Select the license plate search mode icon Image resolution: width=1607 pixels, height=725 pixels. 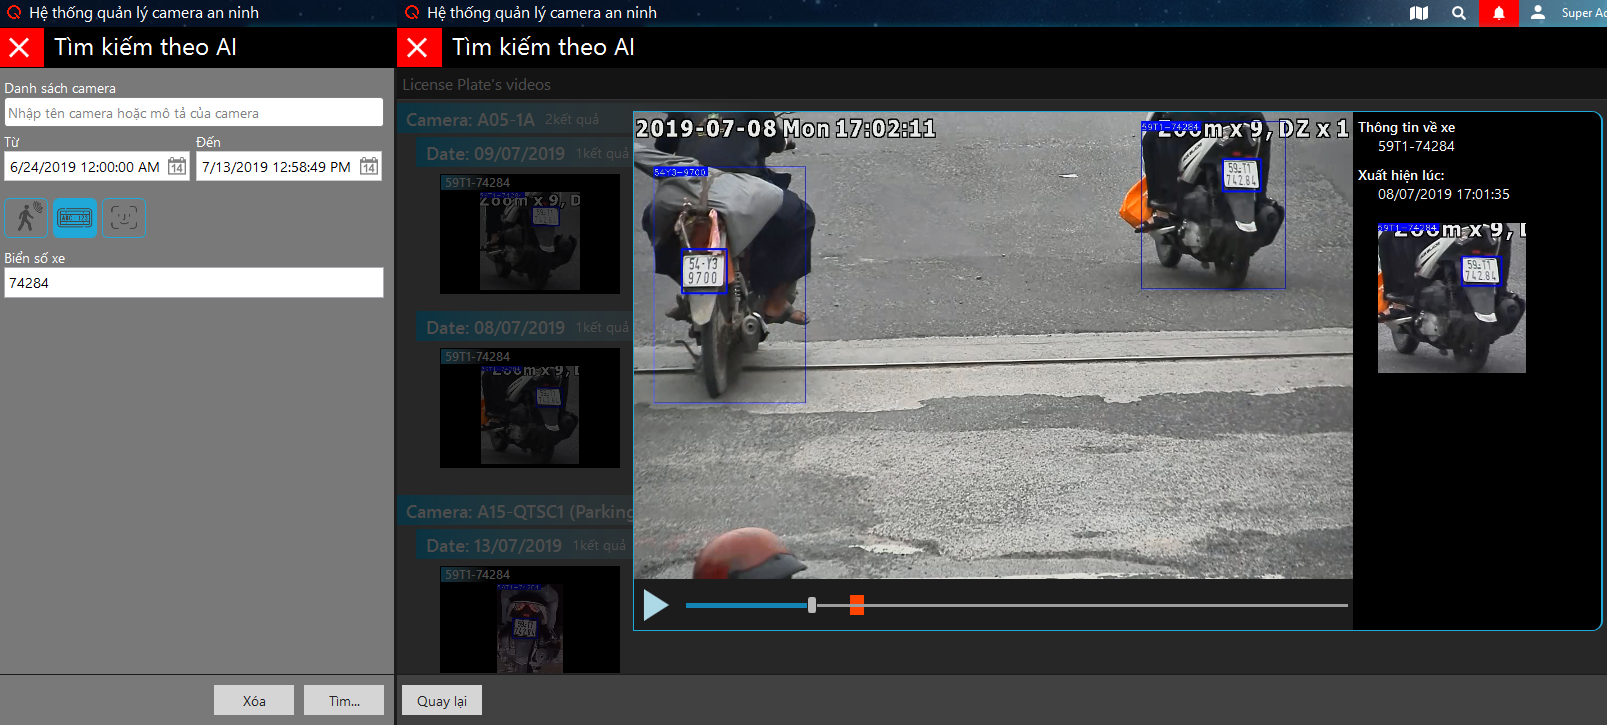[x=75, y=217]
